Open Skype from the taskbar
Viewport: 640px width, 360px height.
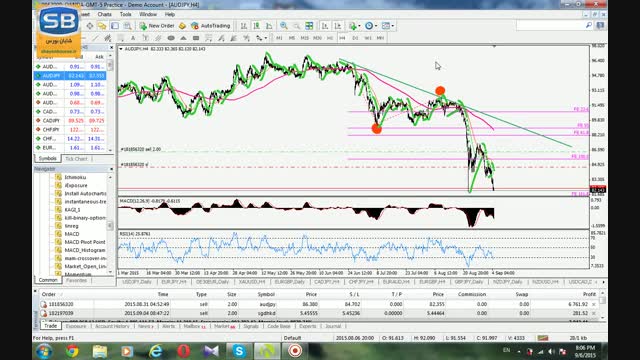click(x=239, y=351)
